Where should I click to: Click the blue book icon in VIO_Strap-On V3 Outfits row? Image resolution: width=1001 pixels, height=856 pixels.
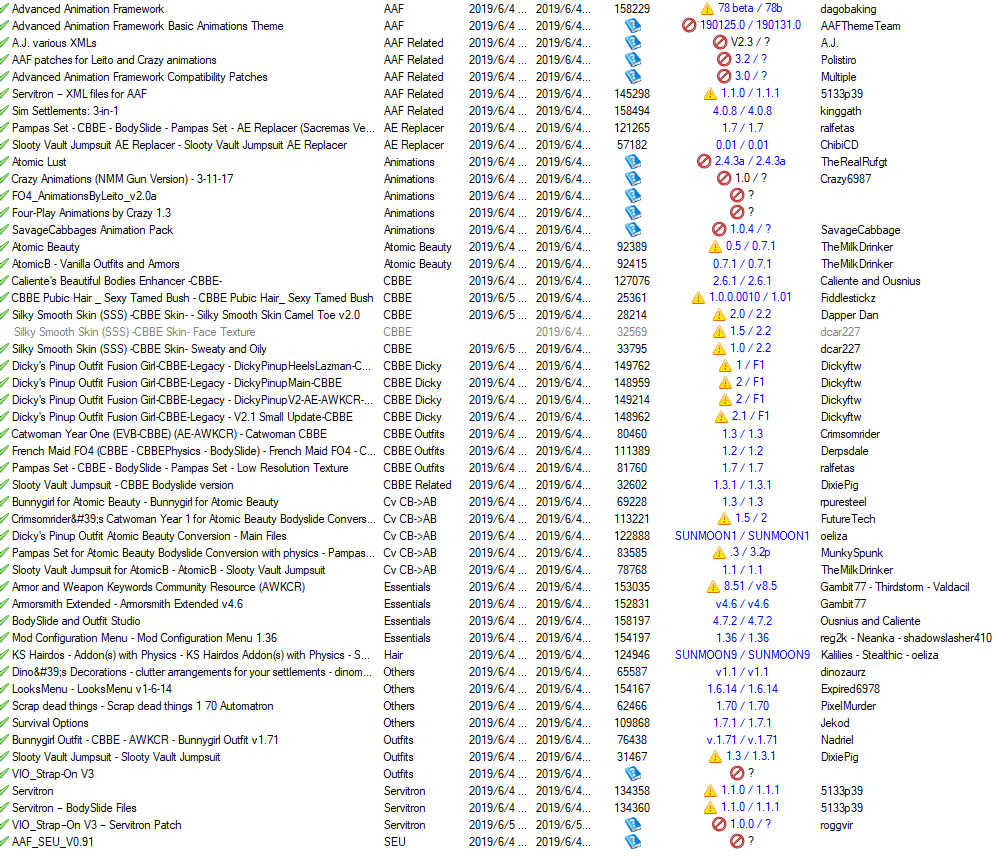tap(632, 774)
